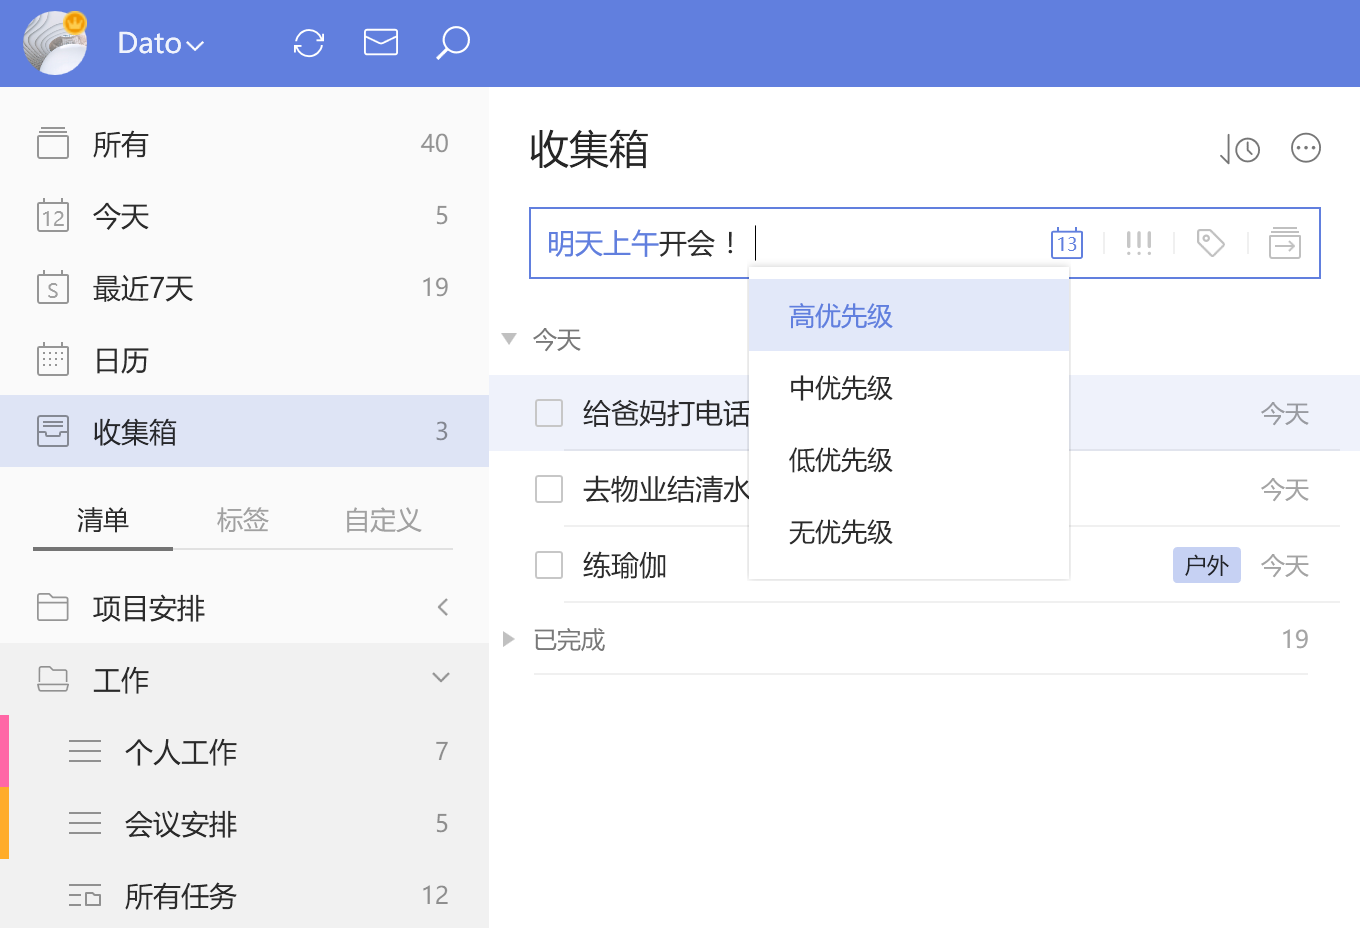Open the sort by time icon
The width and height of the screenshot is (1360, 928).
coord(1240,149)
